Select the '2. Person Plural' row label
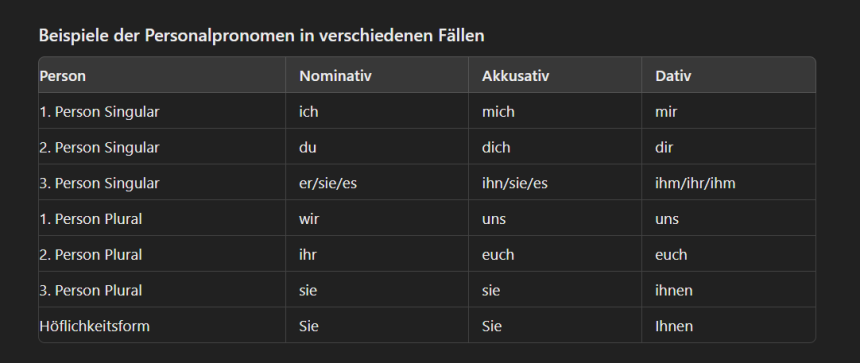 coord(90,255)
